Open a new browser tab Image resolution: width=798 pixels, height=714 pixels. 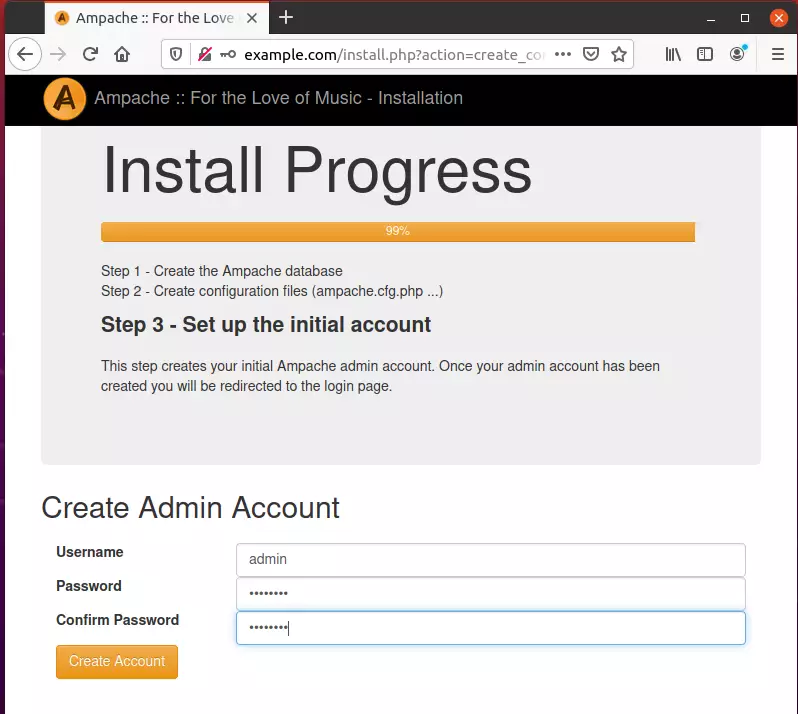coord(286,17)
